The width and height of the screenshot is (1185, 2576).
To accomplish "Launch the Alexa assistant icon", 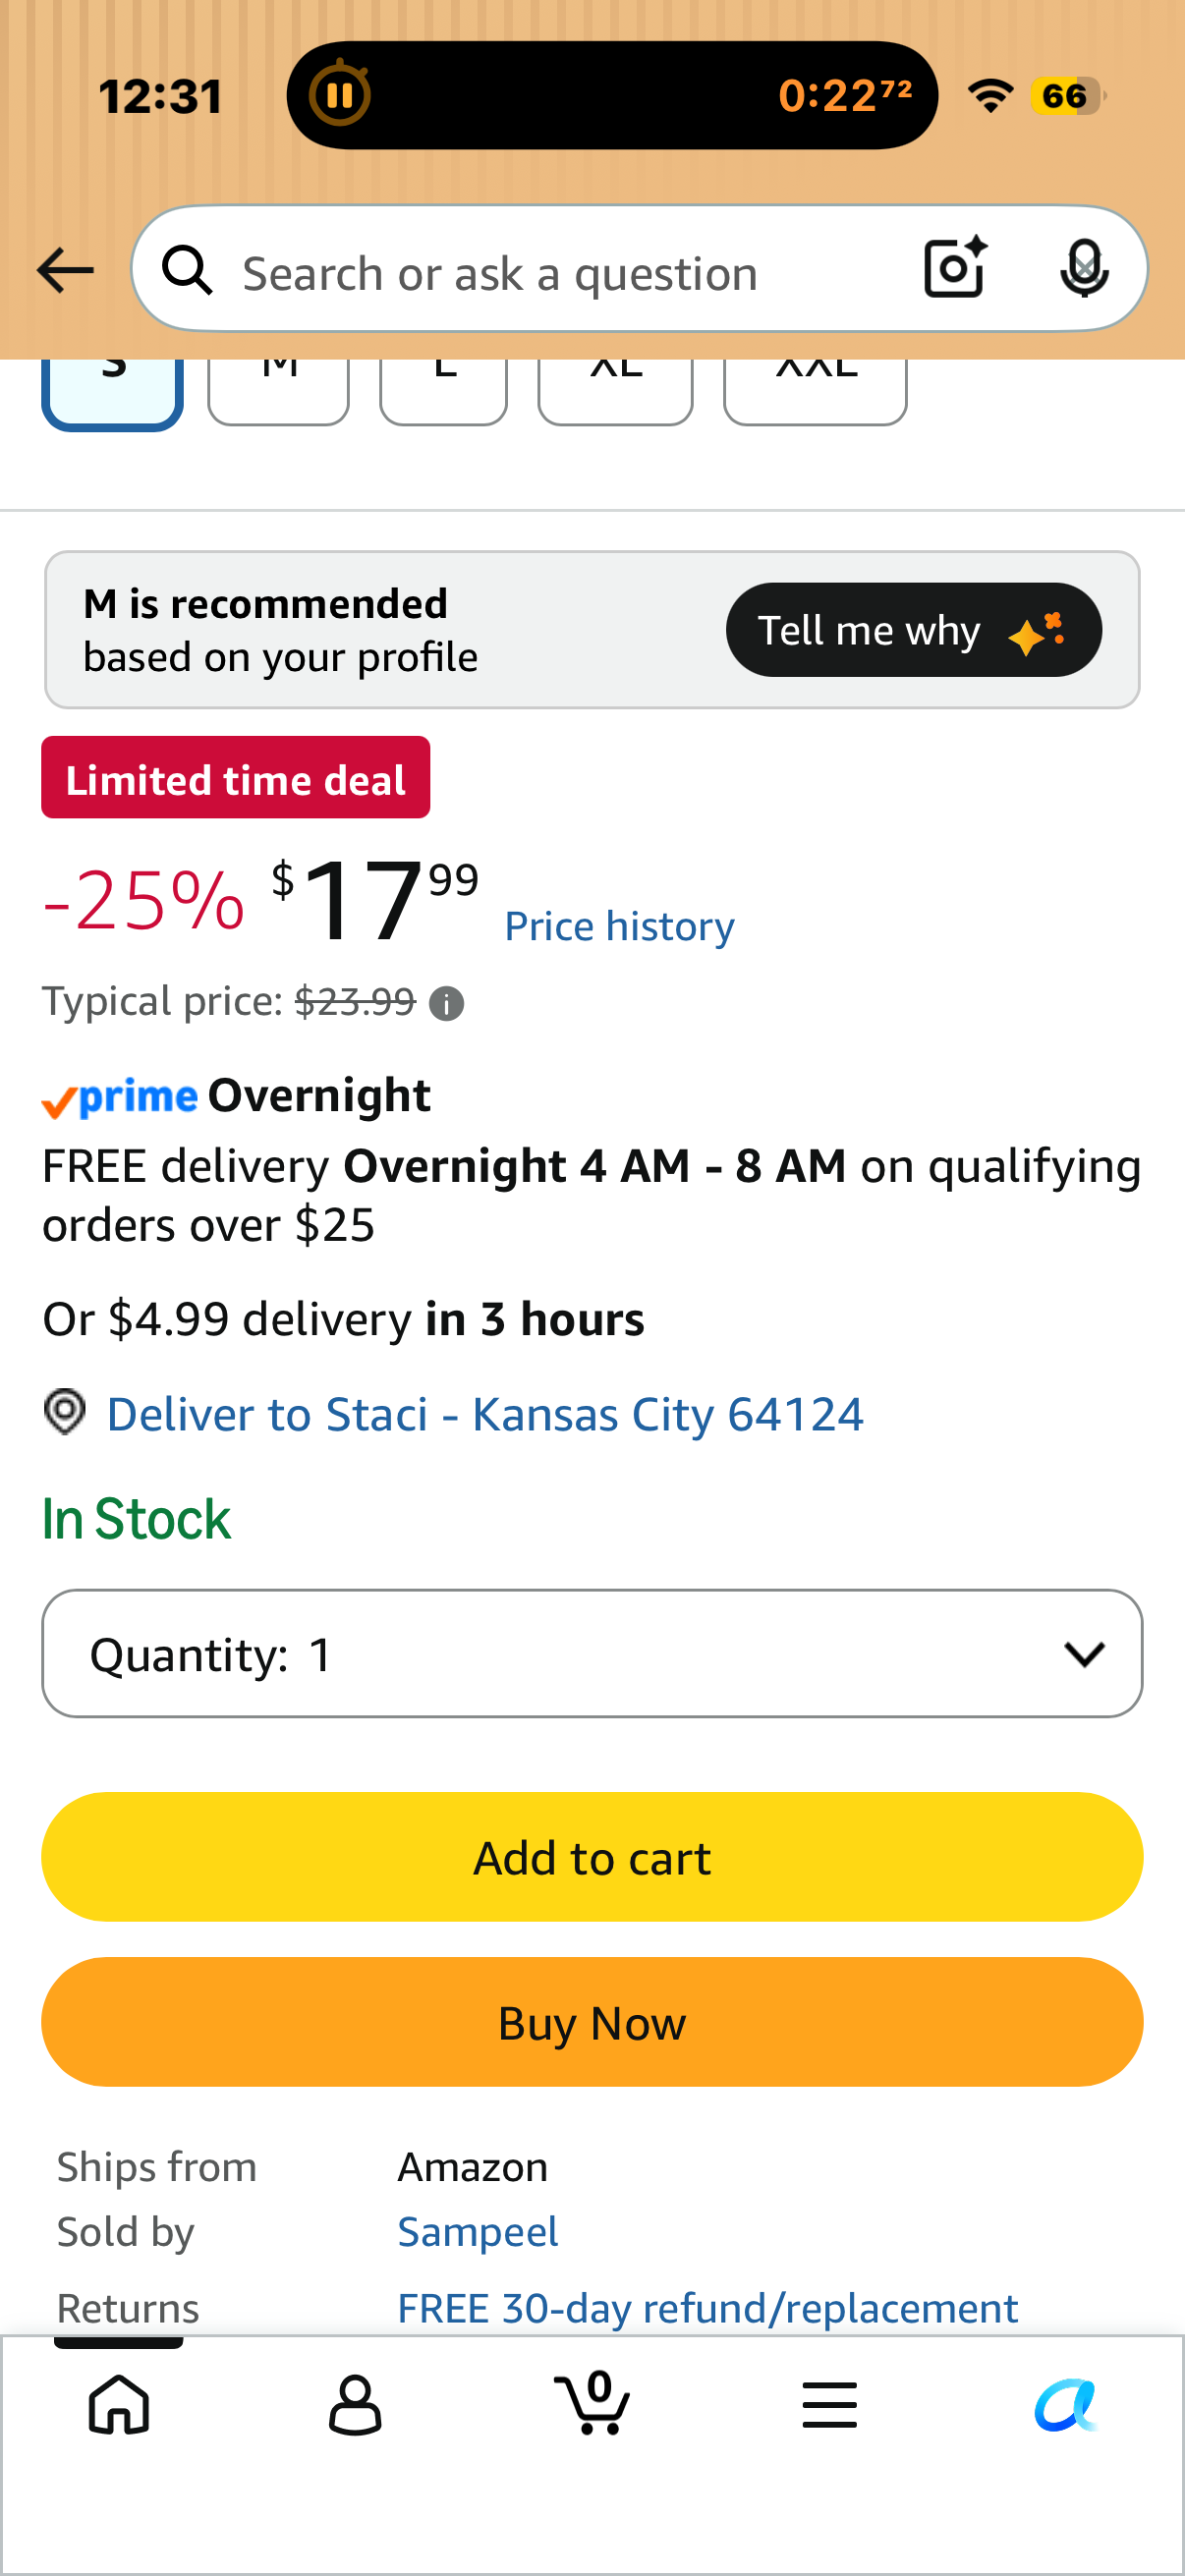I will click(1066, 2404).
